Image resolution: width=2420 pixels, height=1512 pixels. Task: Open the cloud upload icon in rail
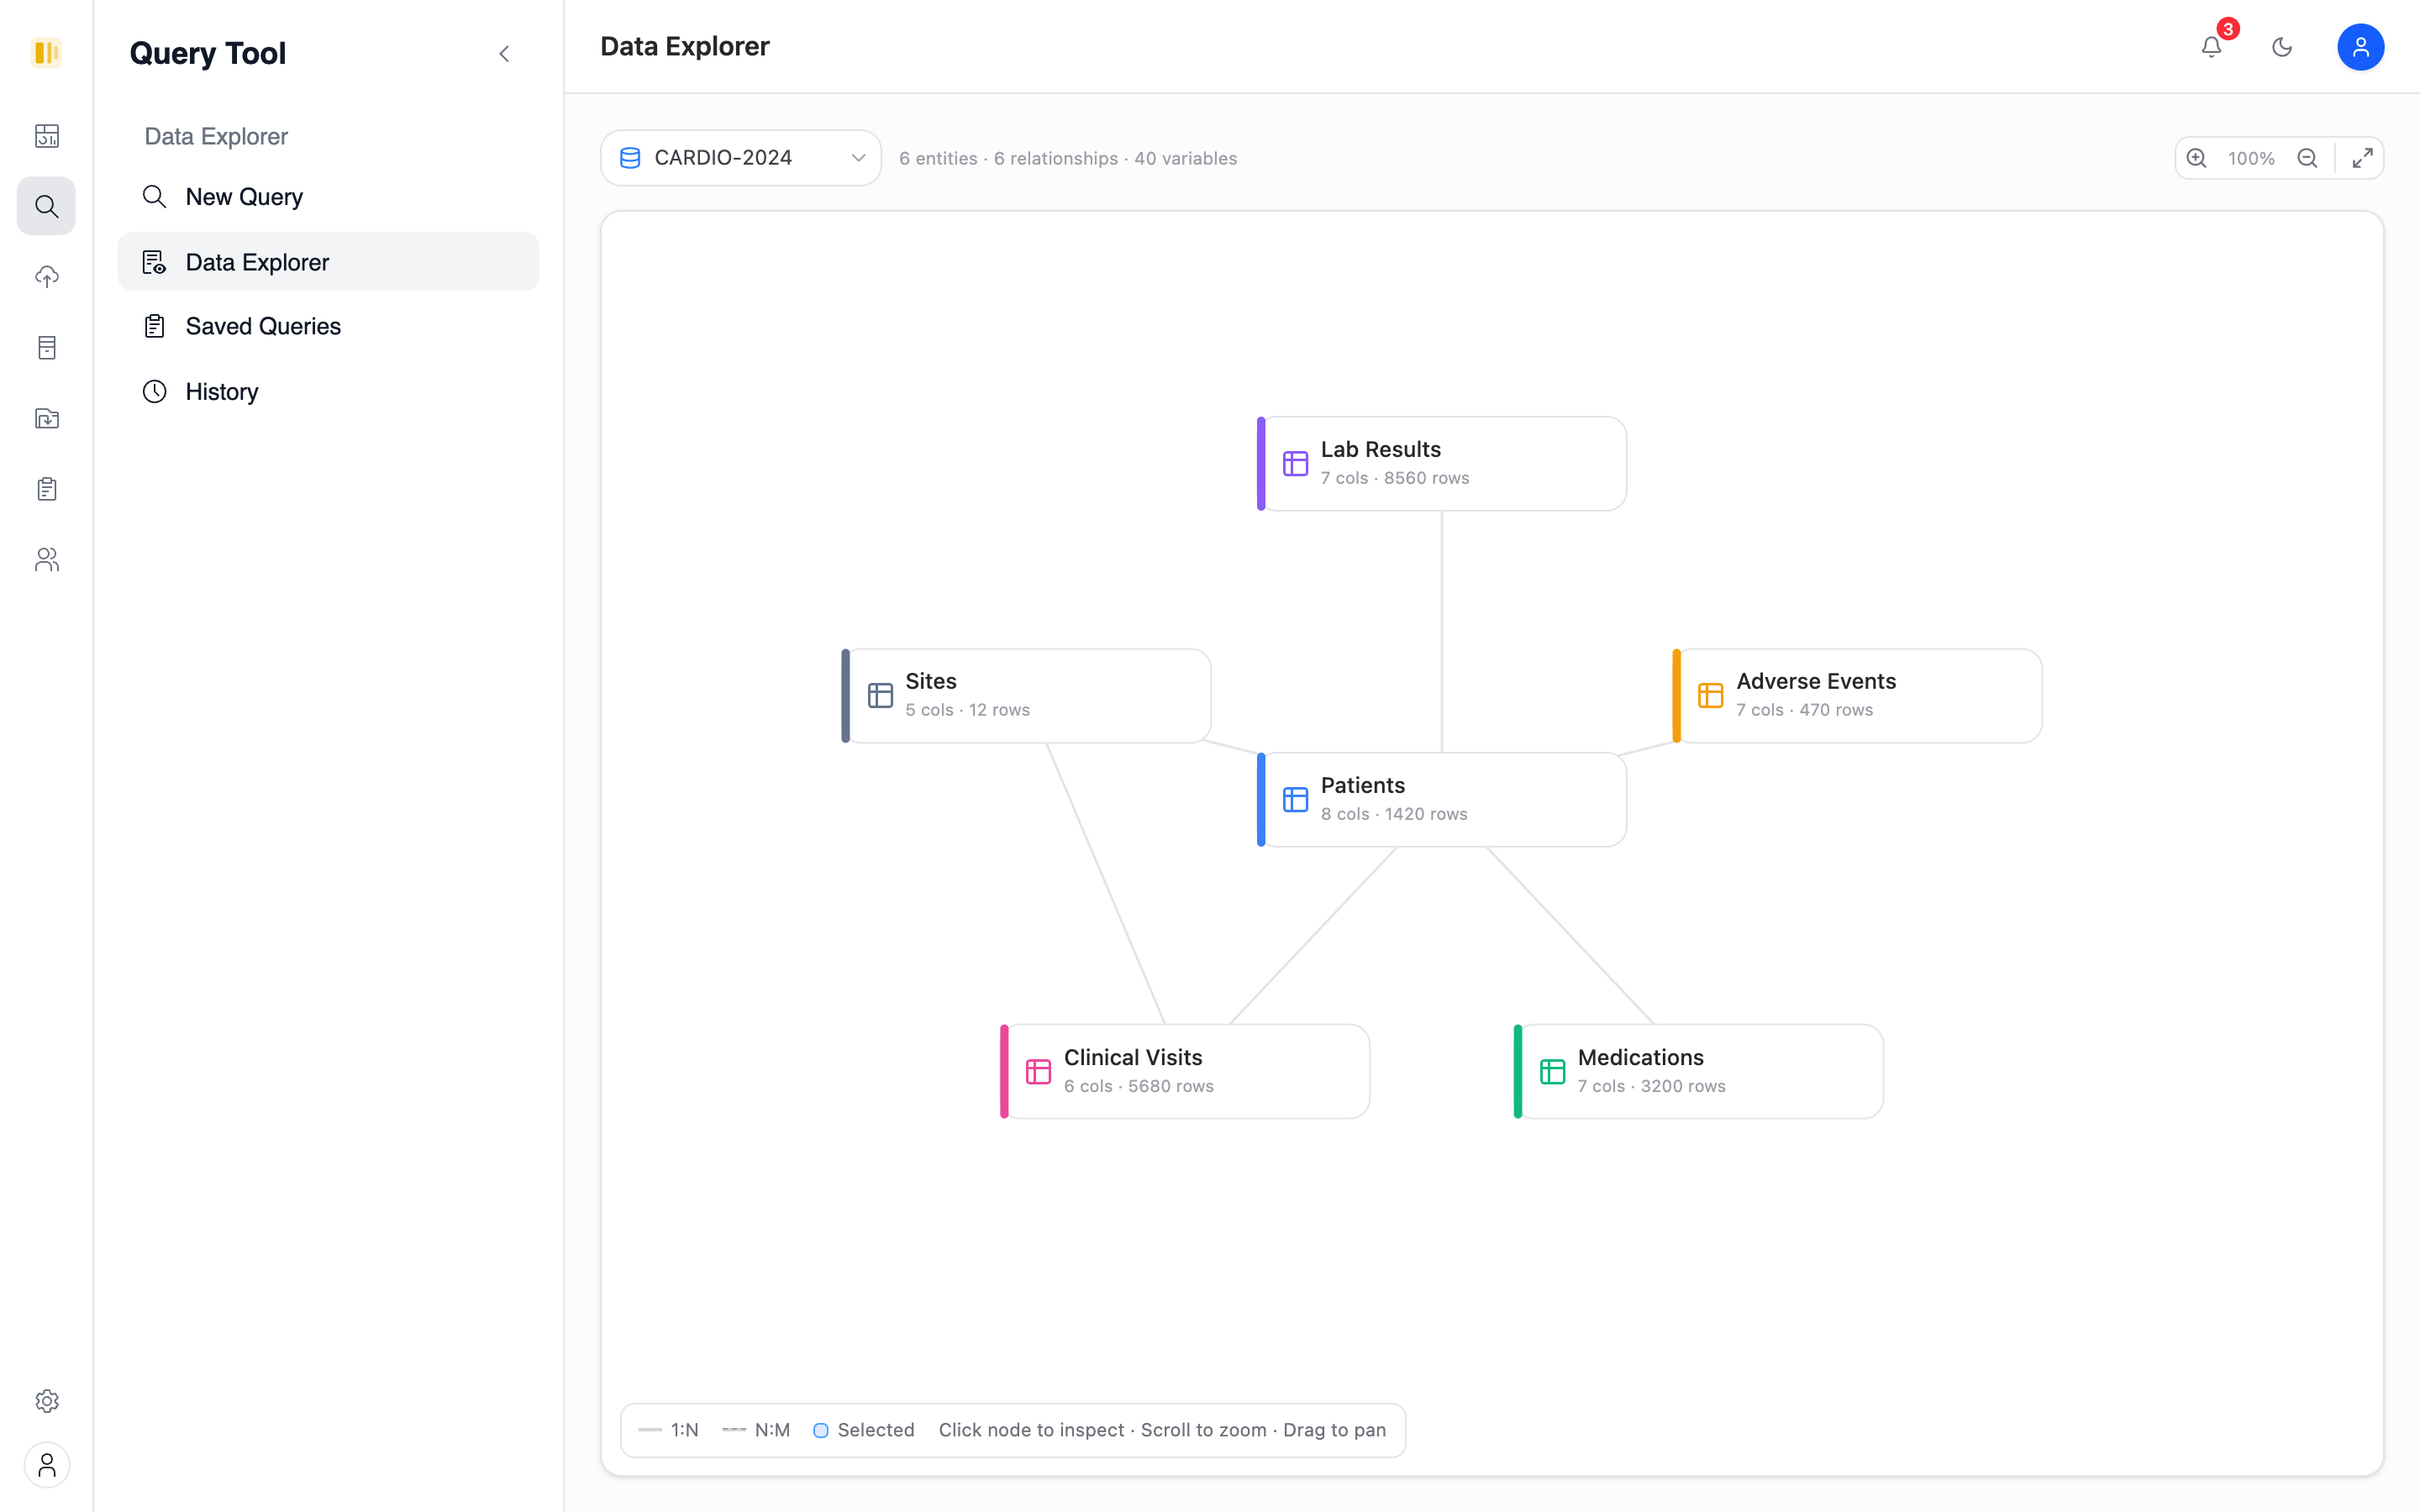coord(46,277)
